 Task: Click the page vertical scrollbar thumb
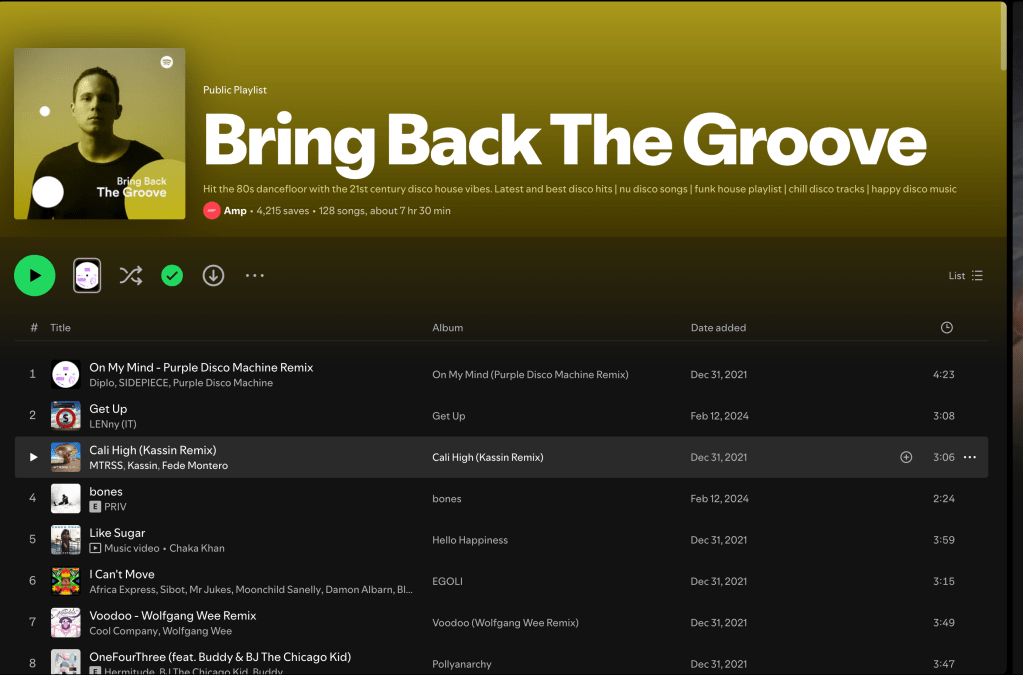[x=1003, y=36]
